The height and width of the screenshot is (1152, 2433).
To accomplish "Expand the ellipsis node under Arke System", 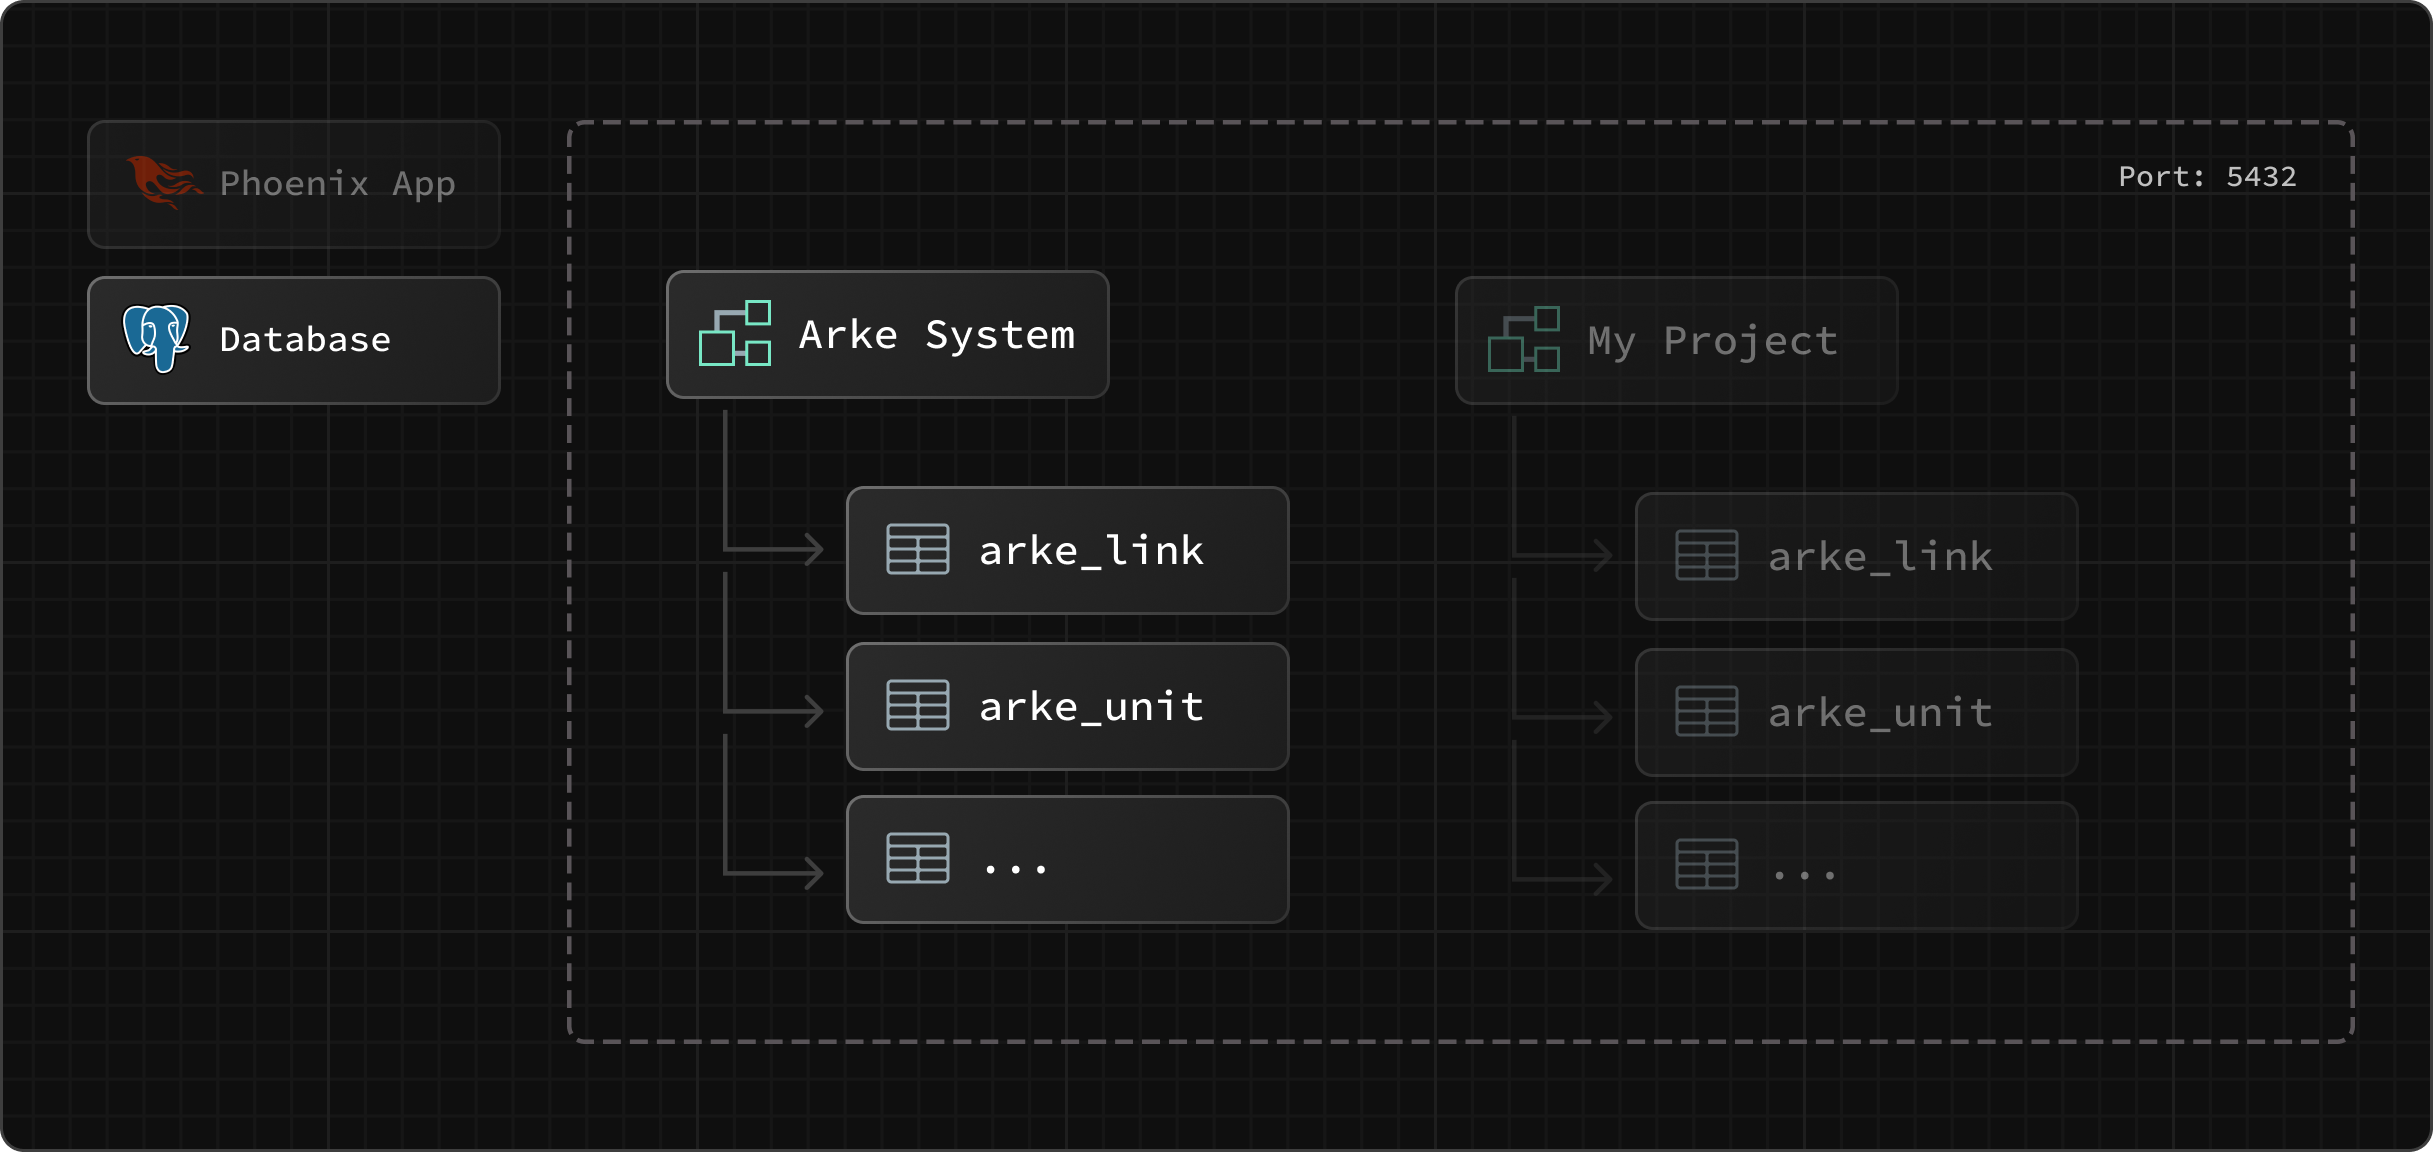I will point(1066,860).
